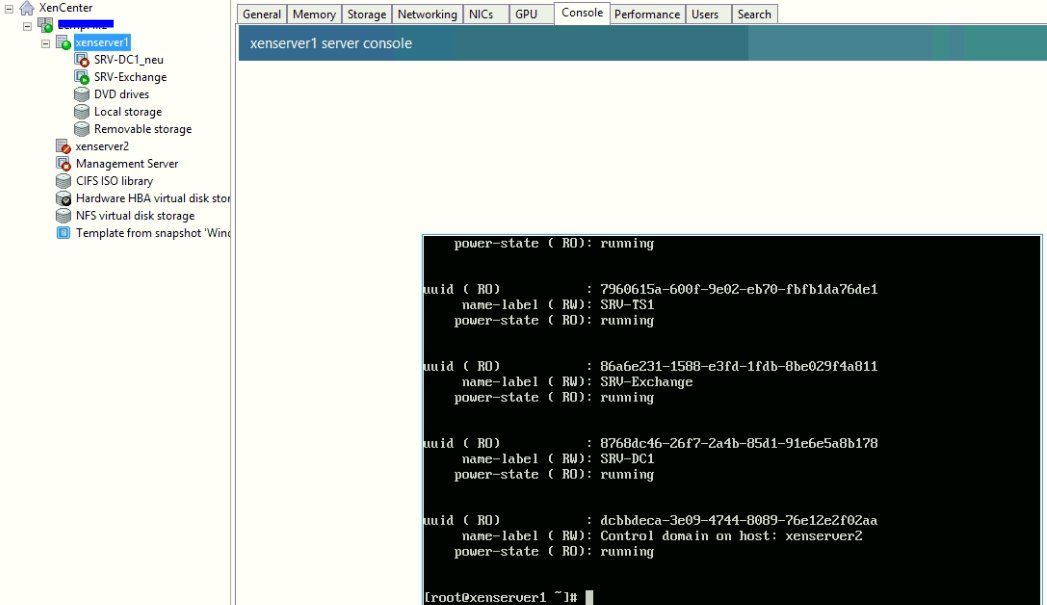Viewport: 1047px width, 605px height.
Task: Click the XenCenter home icon
Action: (x=27, y=8)
